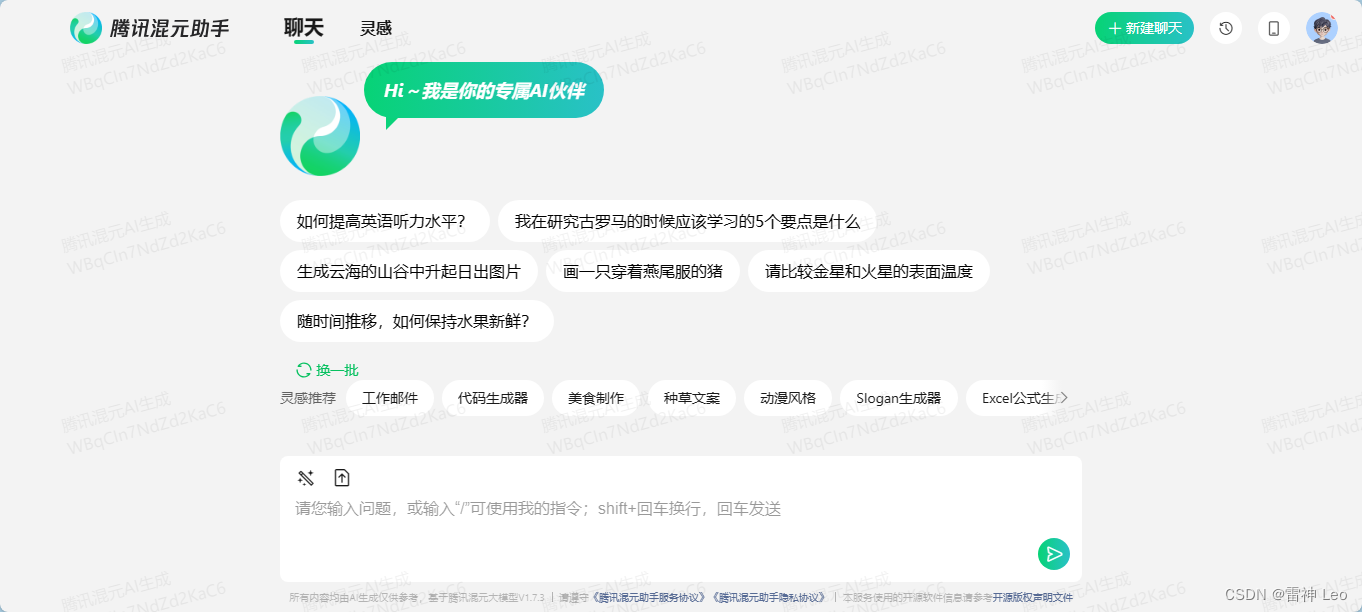Open the chat history clock icon

(x=1226, y=28)
